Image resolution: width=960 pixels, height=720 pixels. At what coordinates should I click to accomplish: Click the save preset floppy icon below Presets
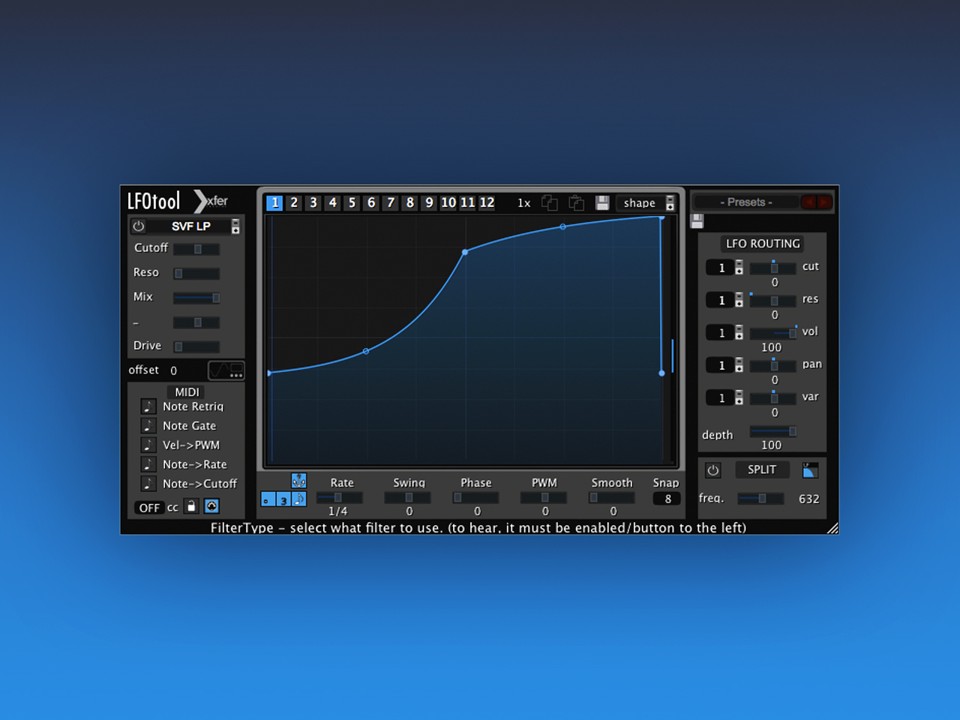pyautogui.click(x=697, y=221)
